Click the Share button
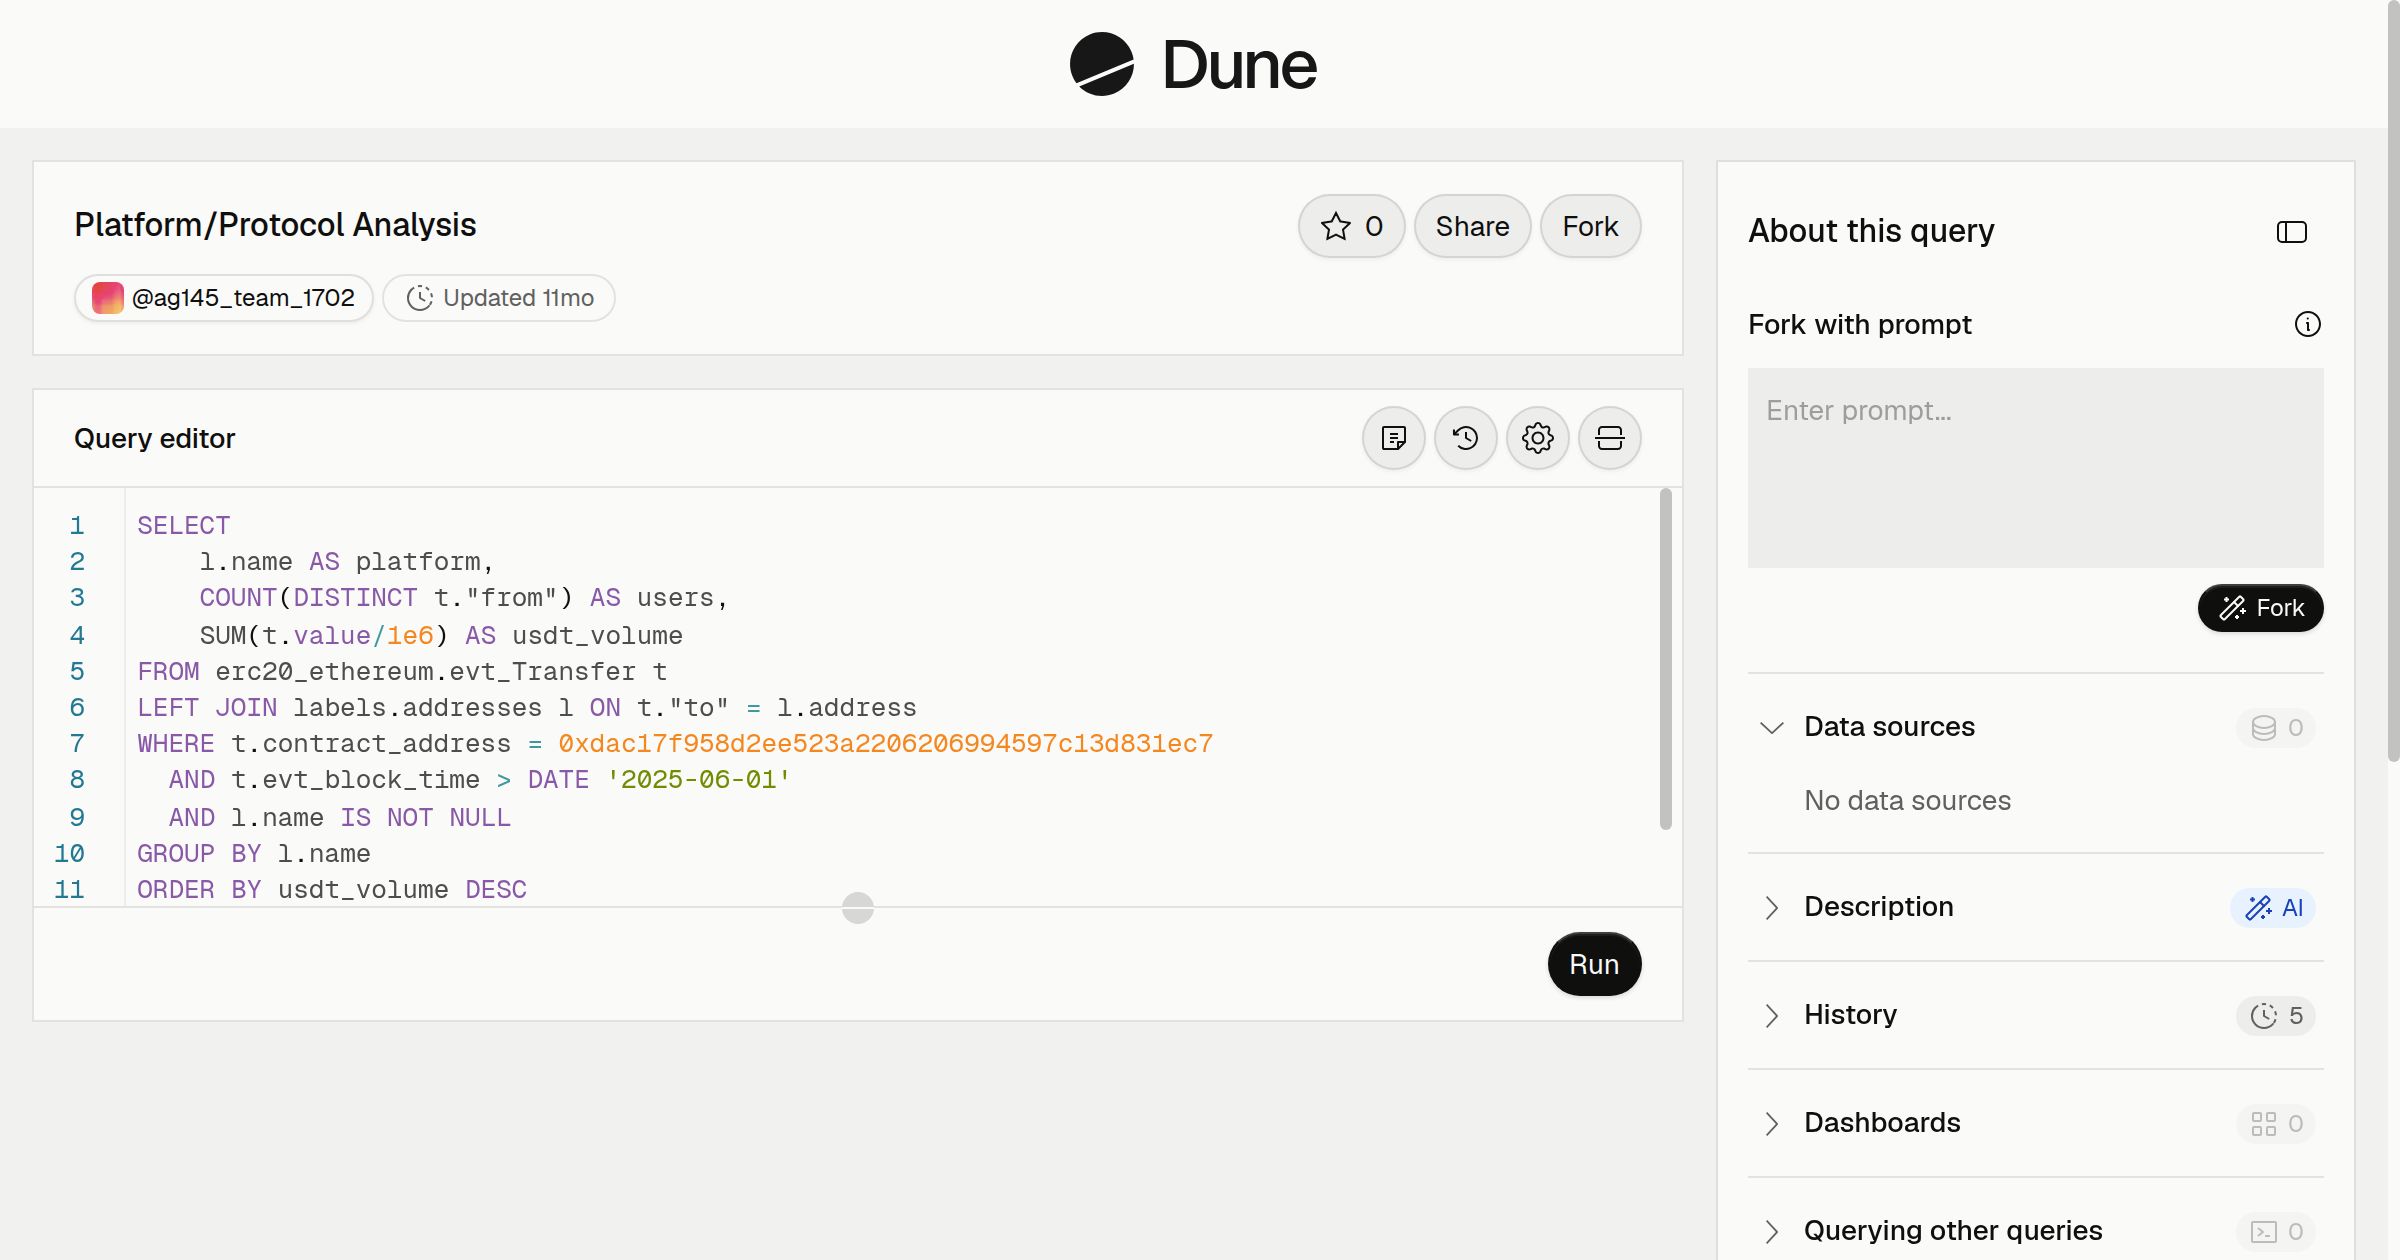 coord(1472,226)
